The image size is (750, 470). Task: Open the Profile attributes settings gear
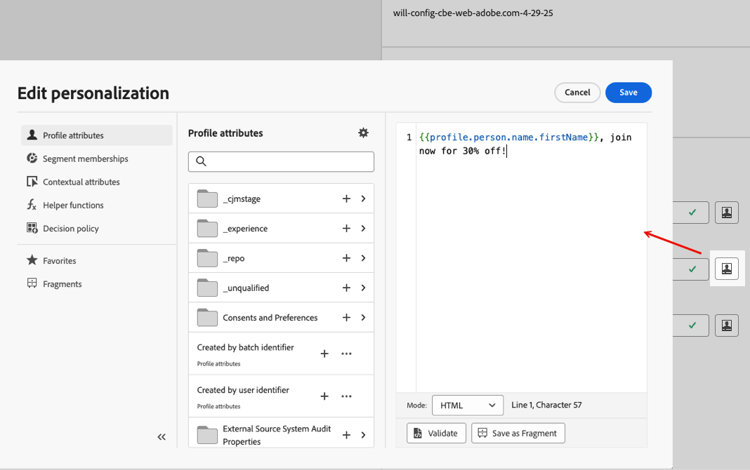(x=363, y=133)
